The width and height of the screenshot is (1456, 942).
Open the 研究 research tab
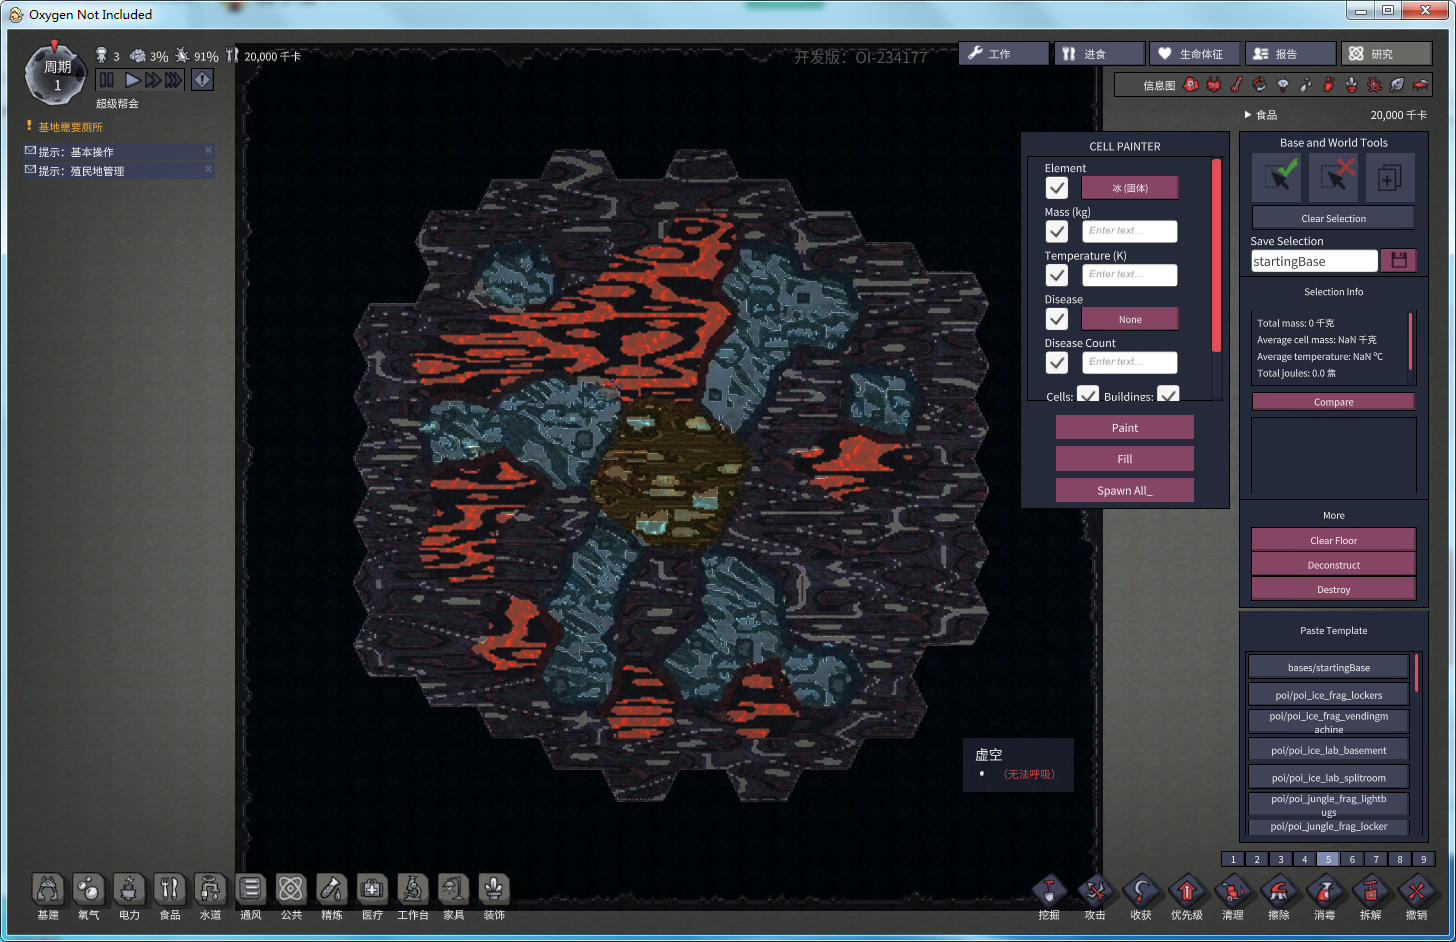pyautogui.click(x=1386, y=53)
